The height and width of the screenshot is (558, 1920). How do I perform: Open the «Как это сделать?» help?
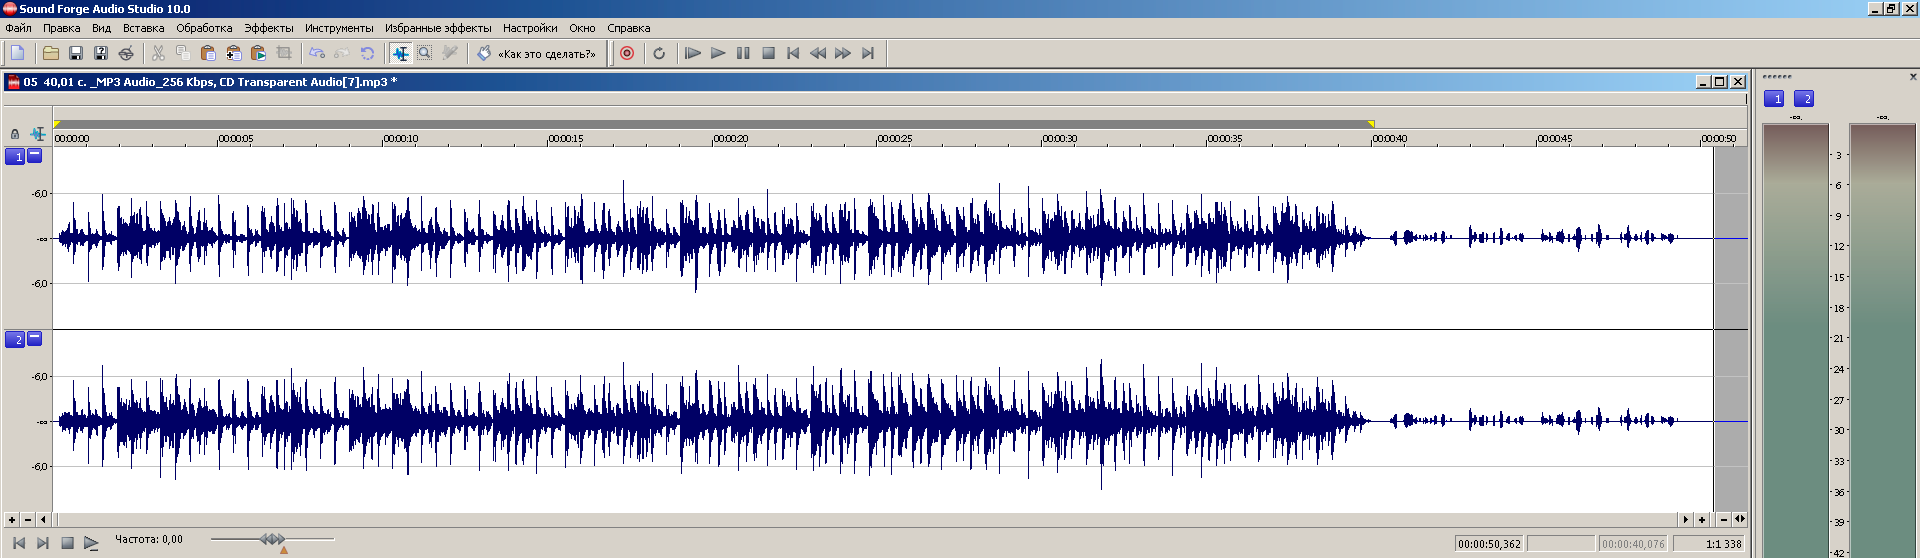[537, 53]
